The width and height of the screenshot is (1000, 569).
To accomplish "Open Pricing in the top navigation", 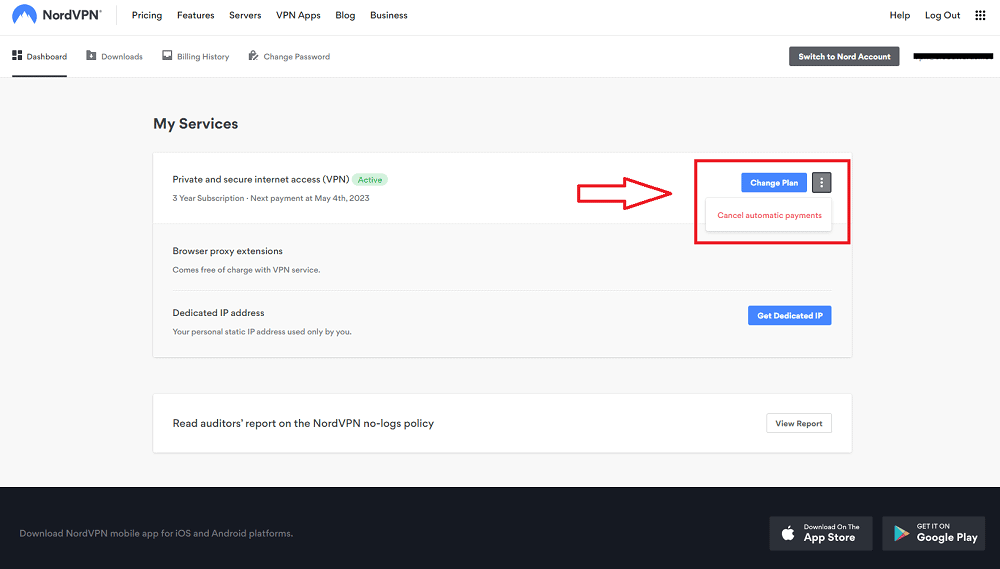I will [x=147, y=15].
